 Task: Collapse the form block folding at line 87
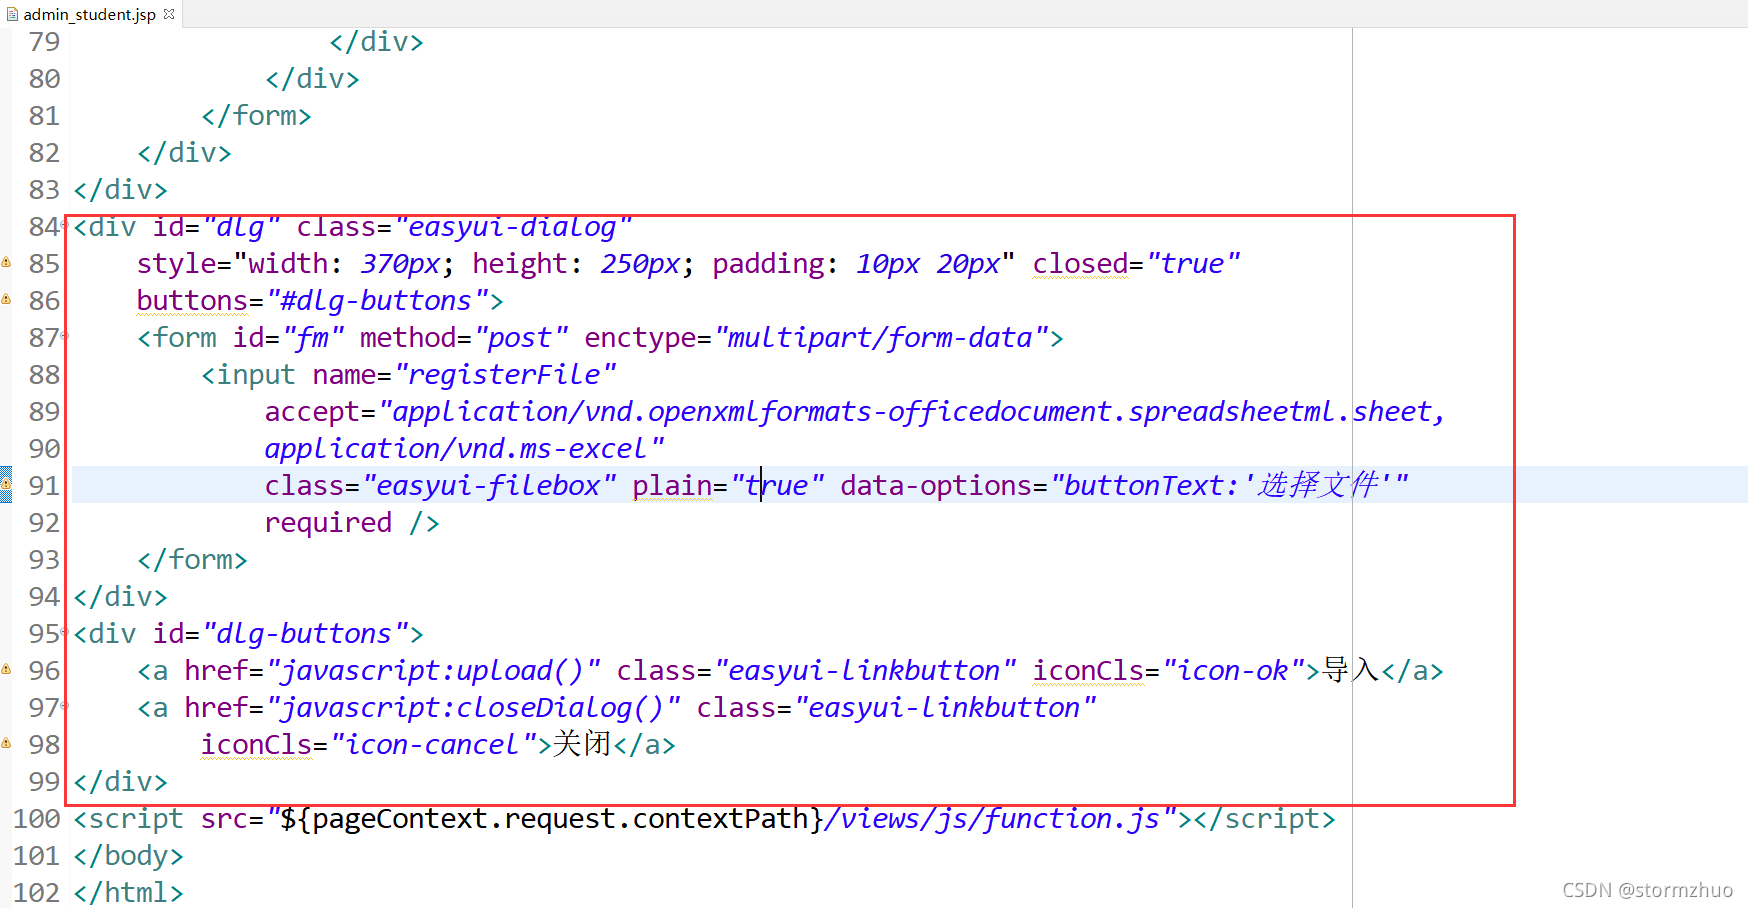tap(65, 337)
